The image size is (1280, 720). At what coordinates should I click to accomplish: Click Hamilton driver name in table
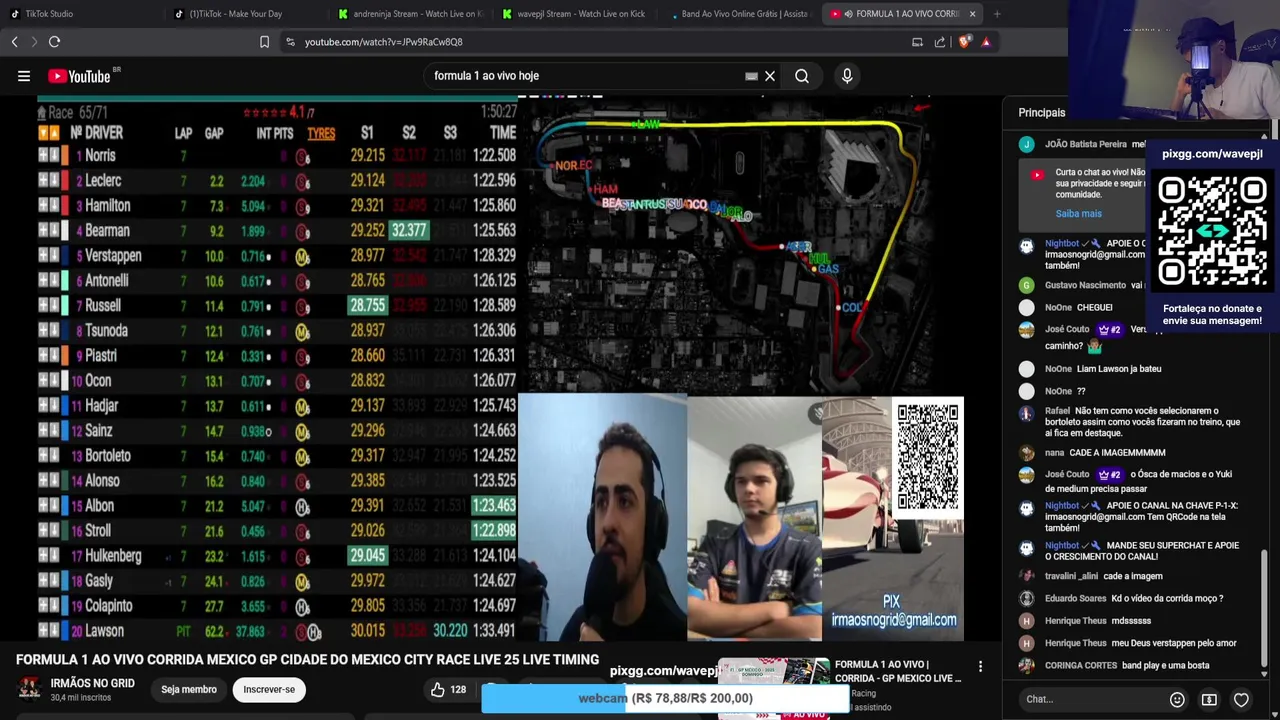107,206
